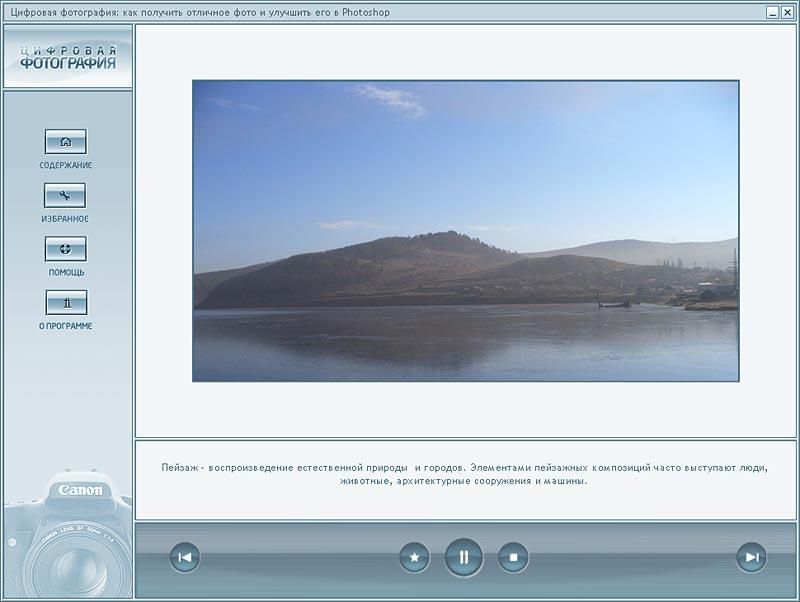Image resolution: width=800 pixels, height=602 pixels.
Task: Click the СОДЕРЖАНИЕ text label
Action: 66,166
